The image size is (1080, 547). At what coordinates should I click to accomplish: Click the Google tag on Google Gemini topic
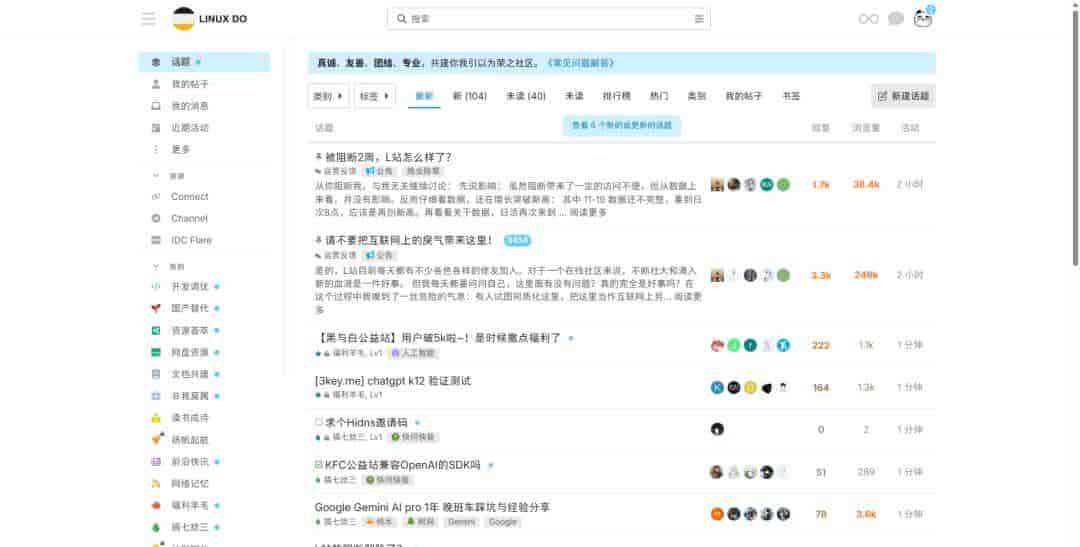point(503,522)
